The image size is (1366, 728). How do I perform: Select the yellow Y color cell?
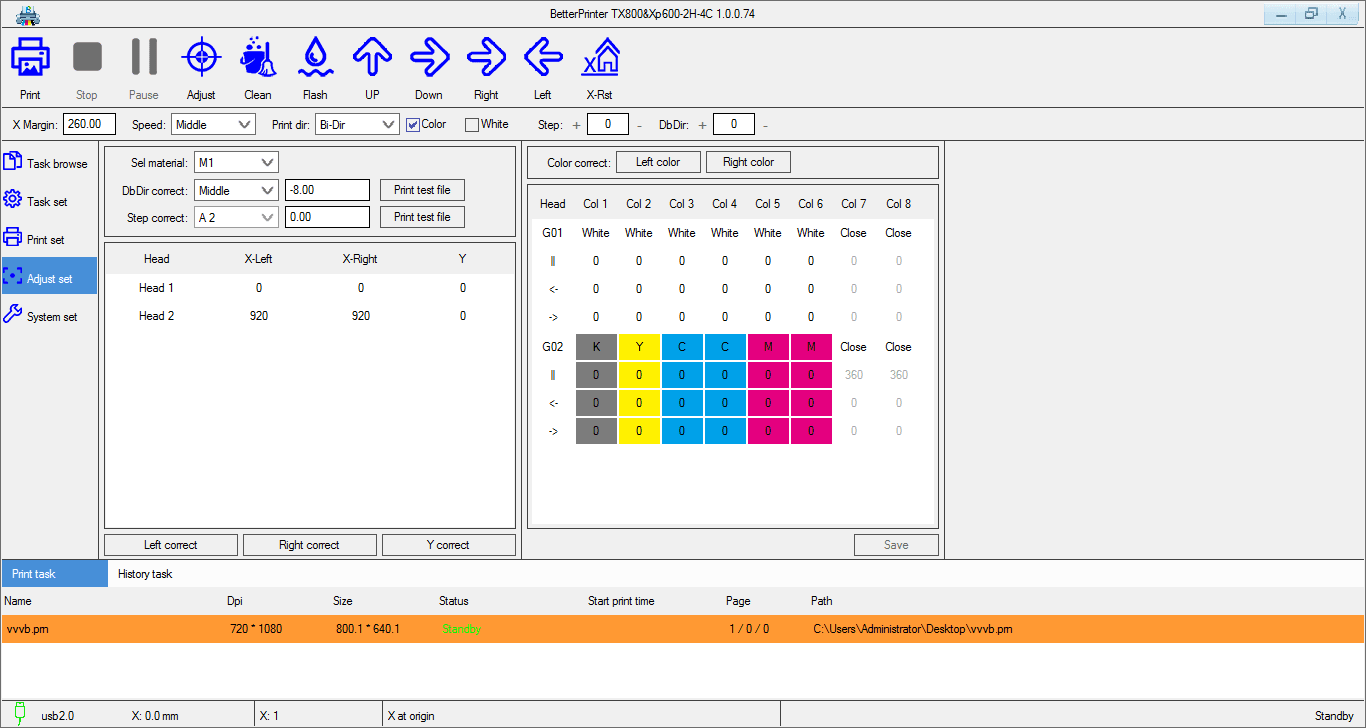point(639,347)
